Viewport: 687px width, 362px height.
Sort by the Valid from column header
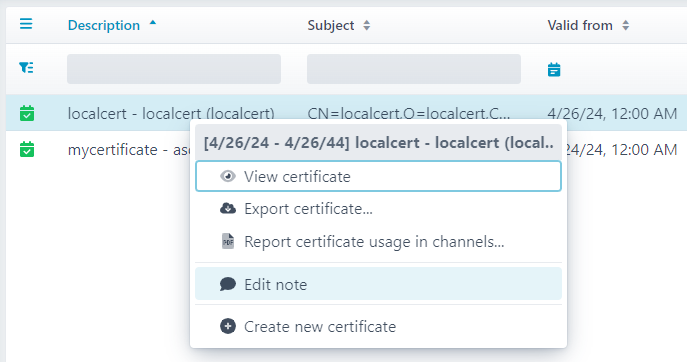coord(580,25)
